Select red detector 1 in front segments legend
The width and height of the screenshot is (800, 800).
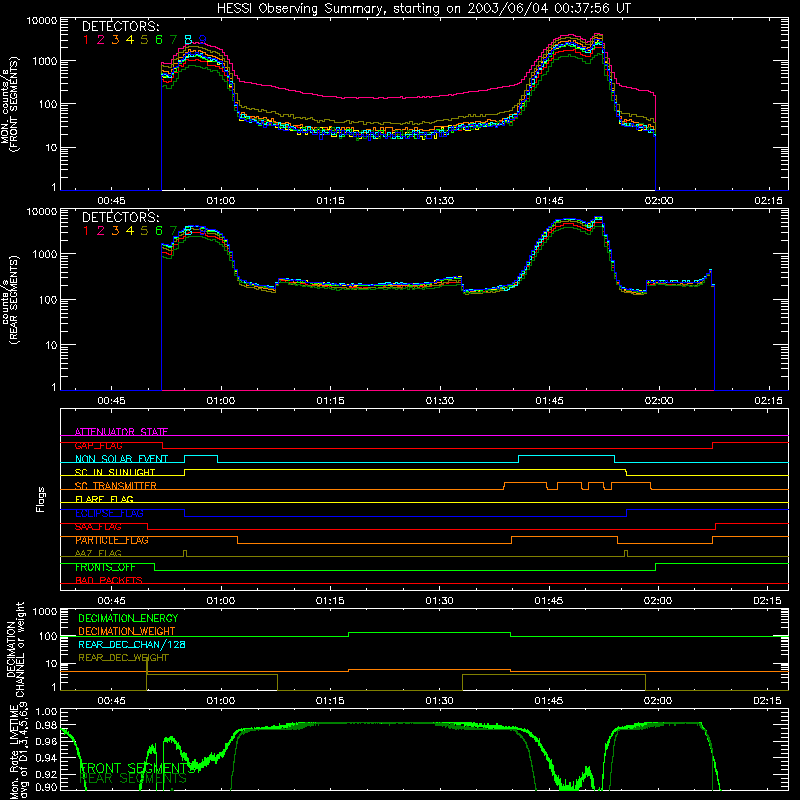pos(86,40)
